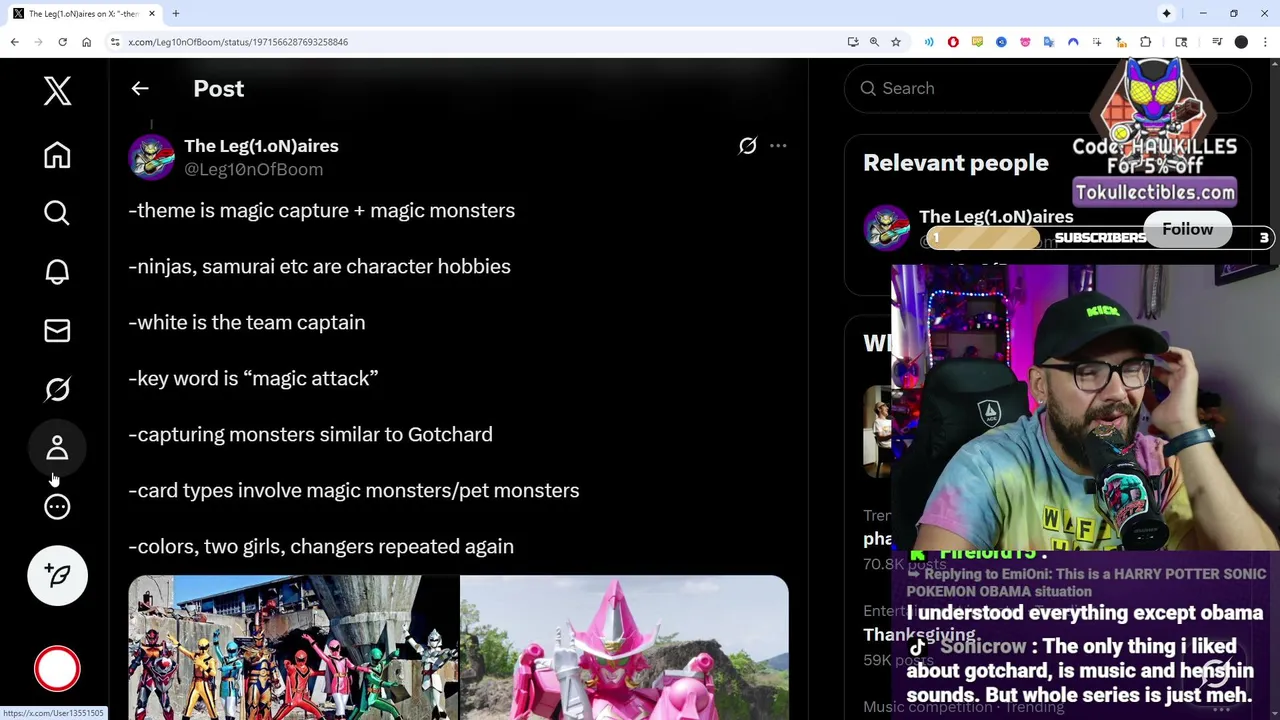Open the X logo home link

(57, 91)
